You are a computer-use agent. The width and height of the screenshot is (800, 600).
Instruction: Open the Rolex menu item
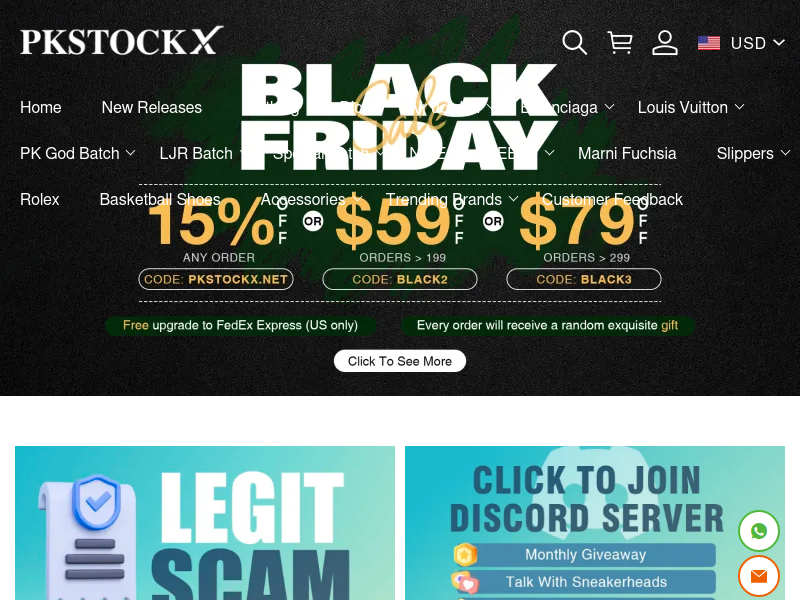click(x=40, y=199)
